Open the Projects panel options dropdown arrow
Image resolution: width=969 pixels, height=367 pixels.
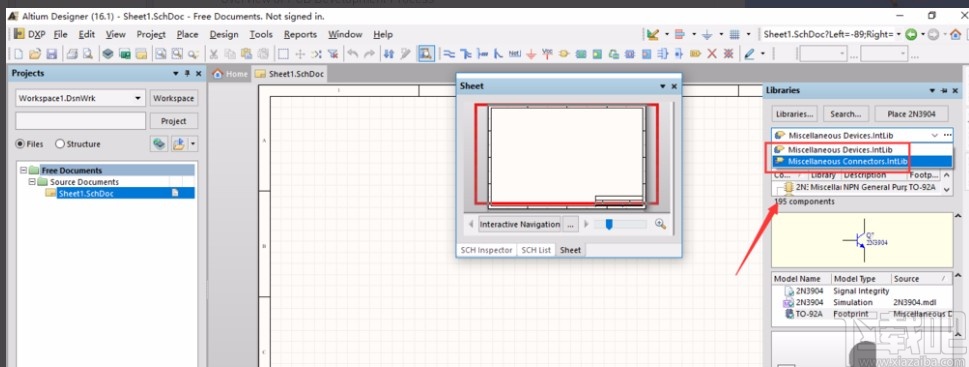click(176, 74)
